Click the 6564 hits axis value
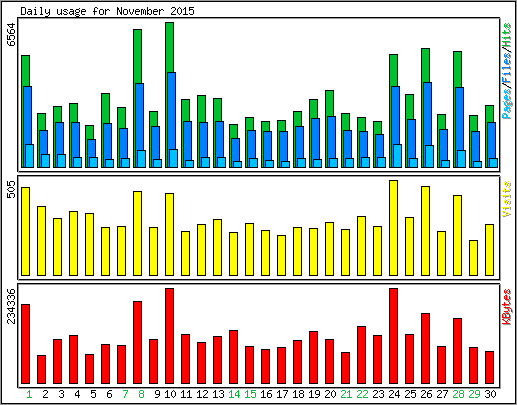The image size is (517, 405). [x=12, y=34]
